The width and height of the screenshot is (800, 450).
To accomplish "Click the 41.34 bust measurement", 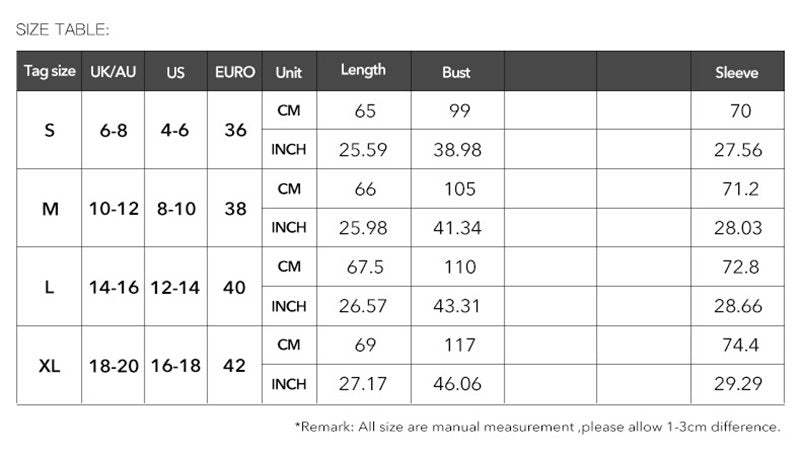I will click(459, 228).
